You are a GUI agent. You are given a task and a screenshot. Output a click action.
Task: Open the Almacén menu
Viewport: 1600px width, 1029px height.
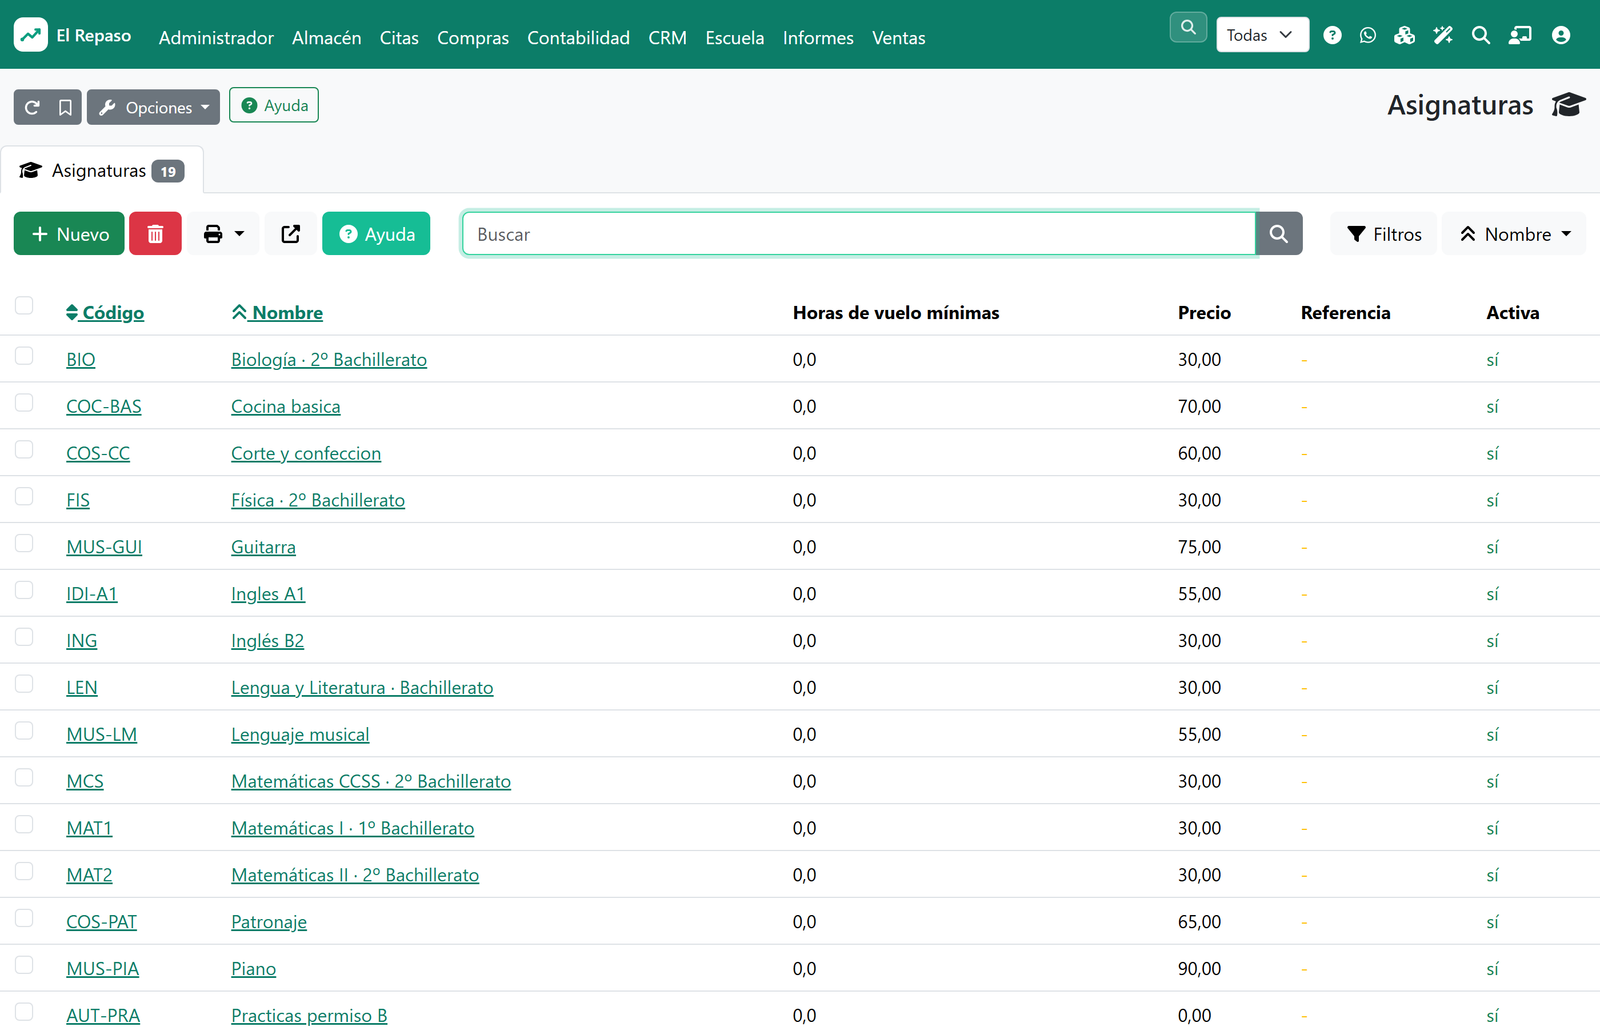[326, 38]
